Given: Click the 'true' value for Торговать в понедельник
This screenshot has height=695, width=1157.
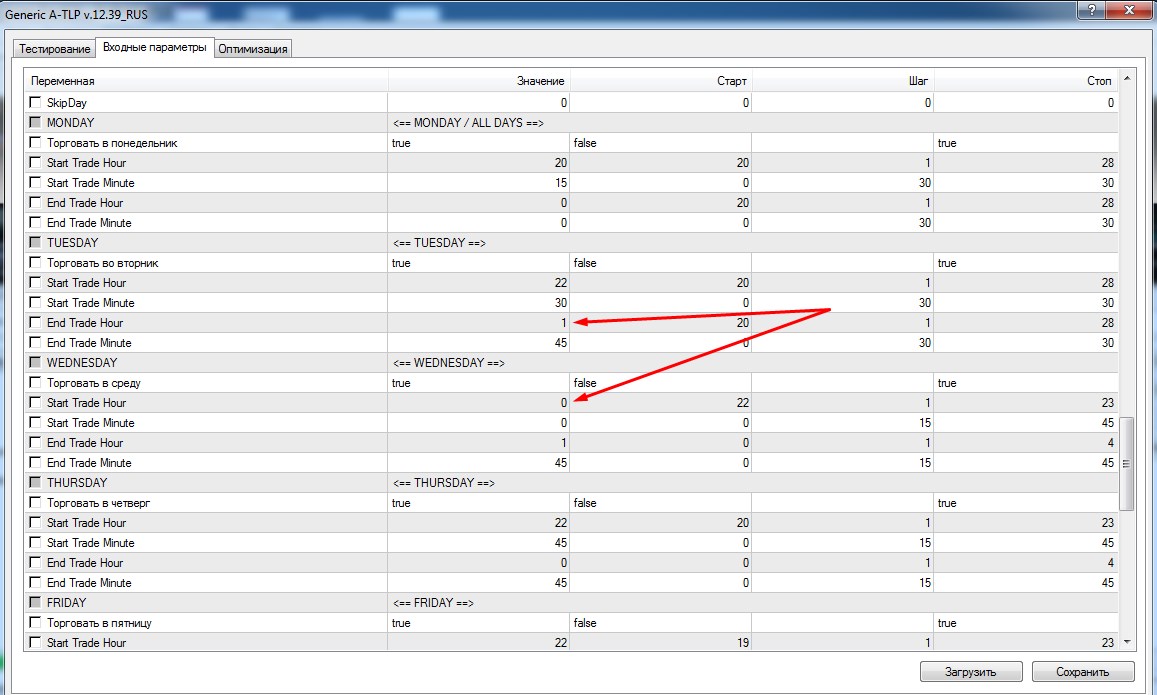Looking at the screenshot, I should tap(479, 142).
